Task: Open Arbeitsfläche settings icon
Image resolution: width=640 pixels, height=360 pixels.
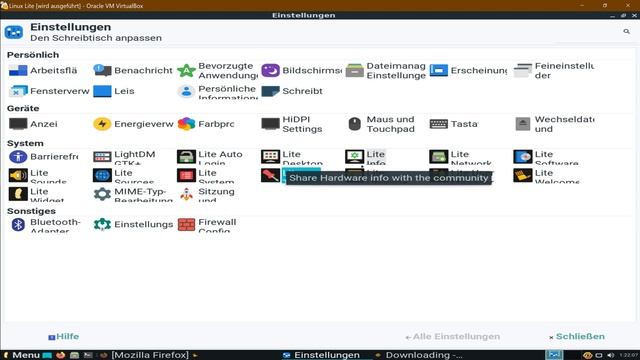Action: tap(18, 71)
